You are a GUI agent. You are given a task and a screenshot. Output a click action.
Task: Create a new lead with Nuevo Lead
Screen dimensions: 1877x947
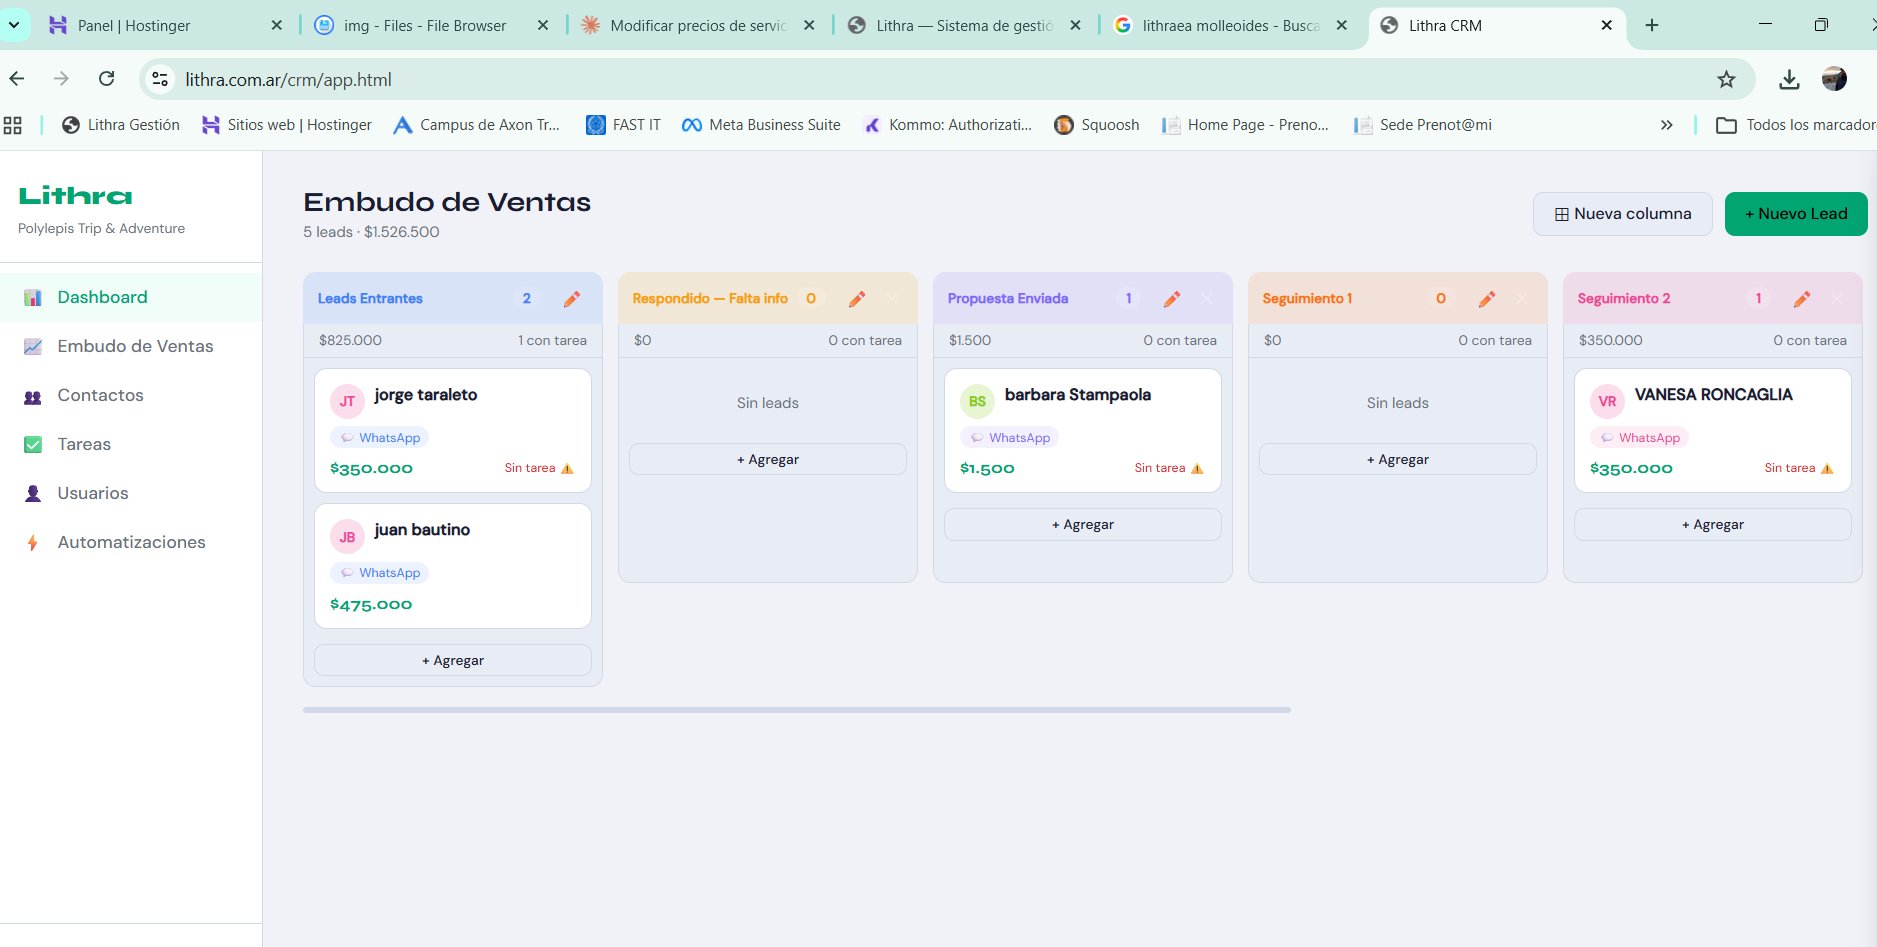click(x=1796, y=214)
